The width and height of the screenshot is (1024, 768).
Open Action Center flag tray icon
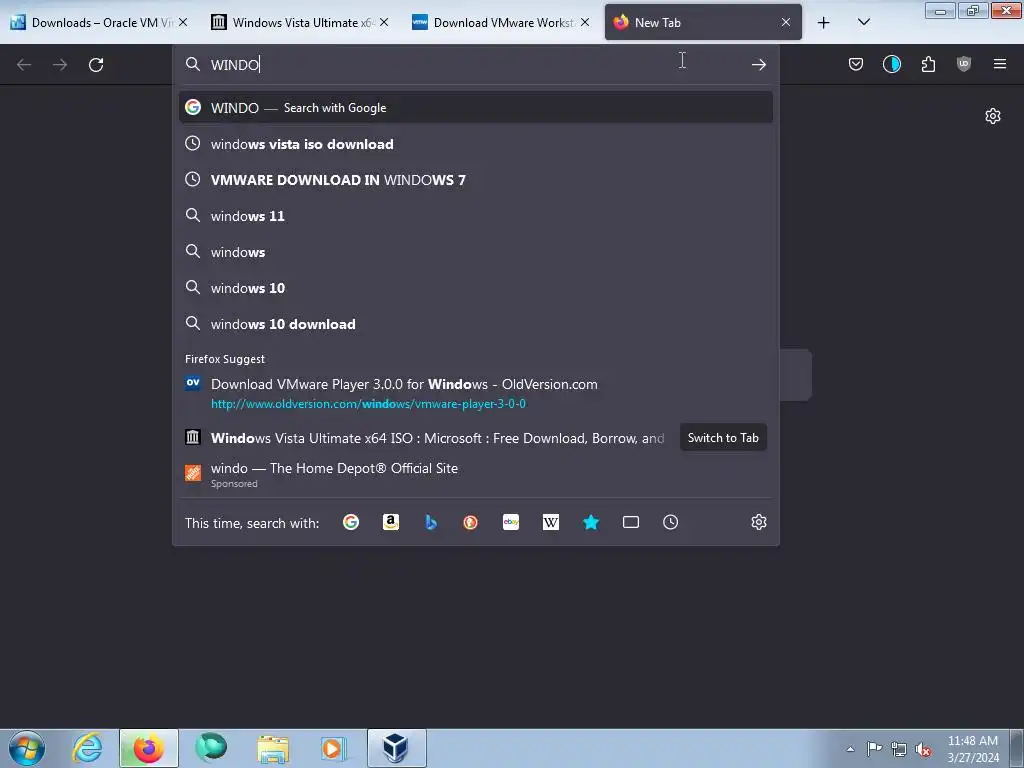pos(874,748)
